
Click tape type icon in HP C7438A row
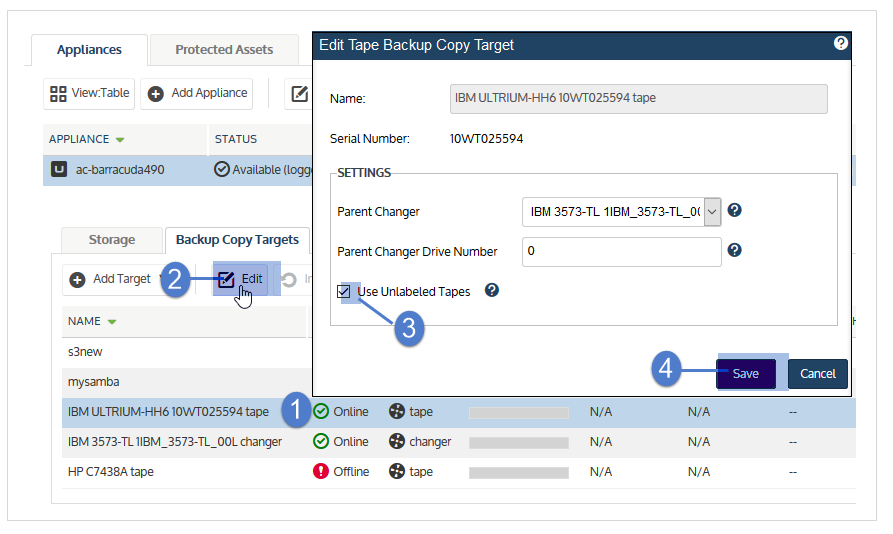click(x=396, y=471)
